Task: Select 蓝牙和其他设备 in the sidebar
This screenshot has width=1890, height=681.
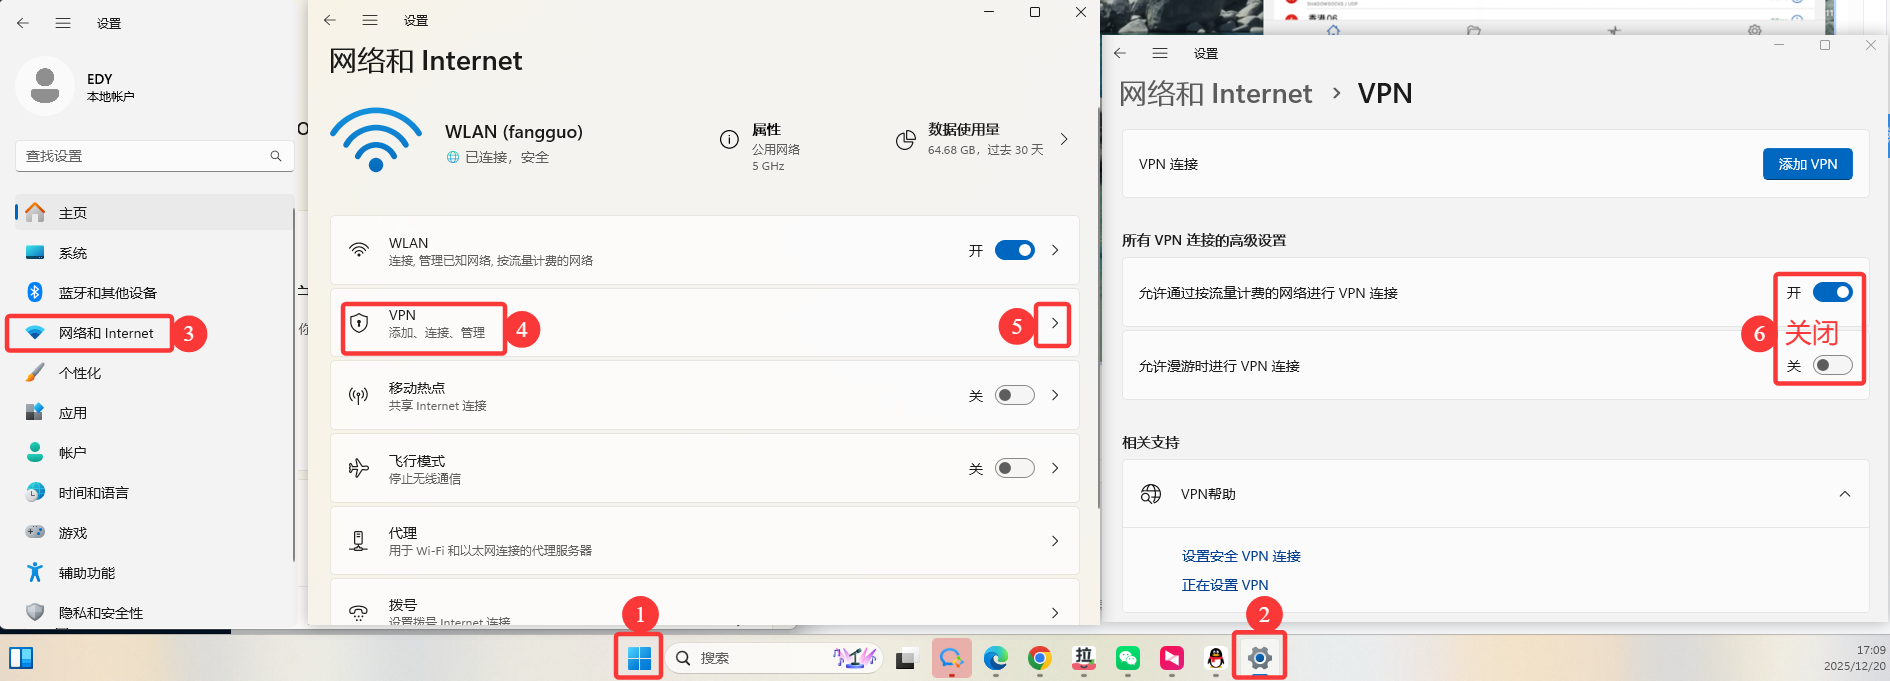Action: 107,293
